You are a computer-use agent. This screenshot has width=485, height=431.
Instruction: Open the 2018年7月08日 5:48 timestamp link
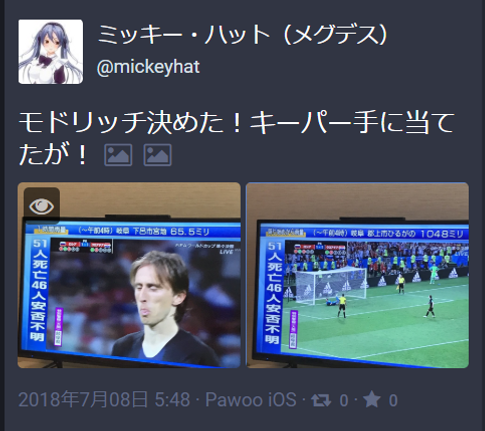coord(104,400)
